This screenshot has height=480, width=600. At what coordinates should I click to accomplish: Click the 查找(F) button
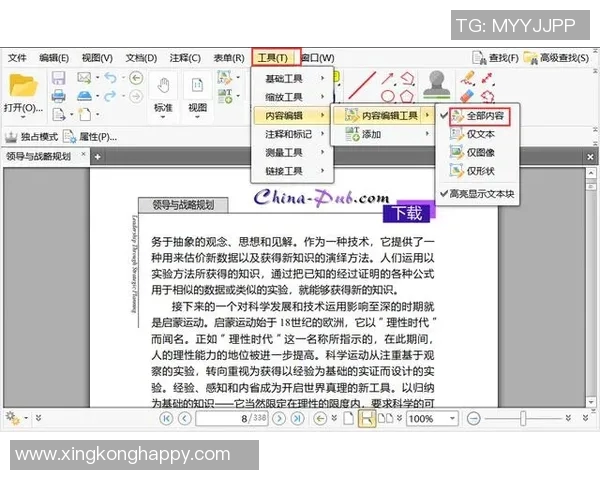[496, 58]
